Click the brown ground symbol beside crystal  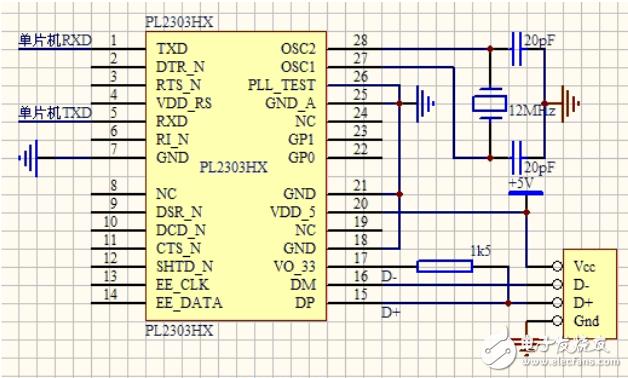pos(570,104)
